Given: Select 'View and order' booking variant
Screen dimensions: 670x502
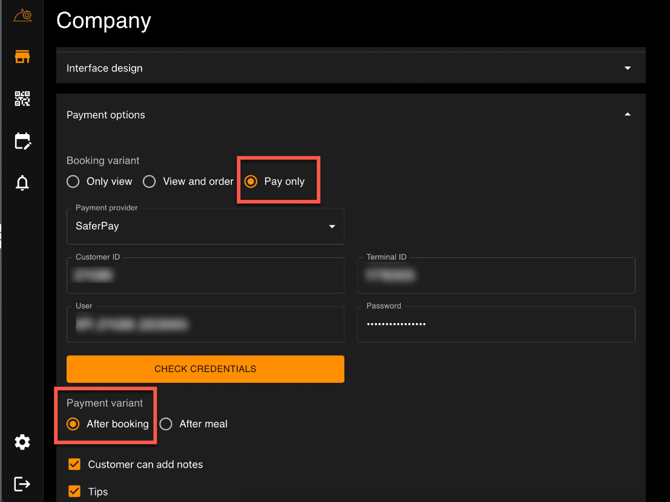Looking at the screenshot, I should coord(150,182).
